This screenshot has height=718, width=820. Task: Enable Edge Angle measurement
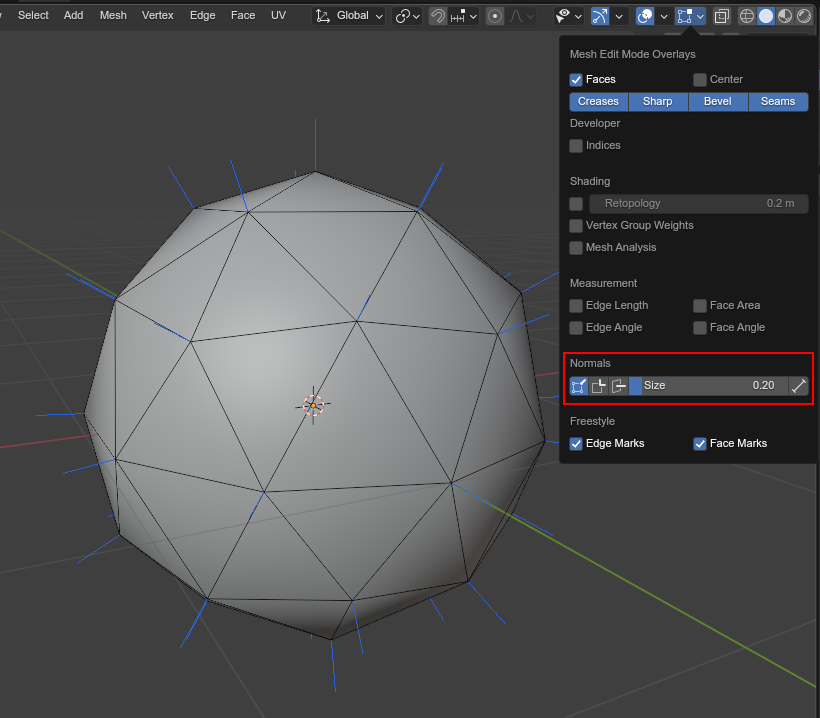pos(576,327)
